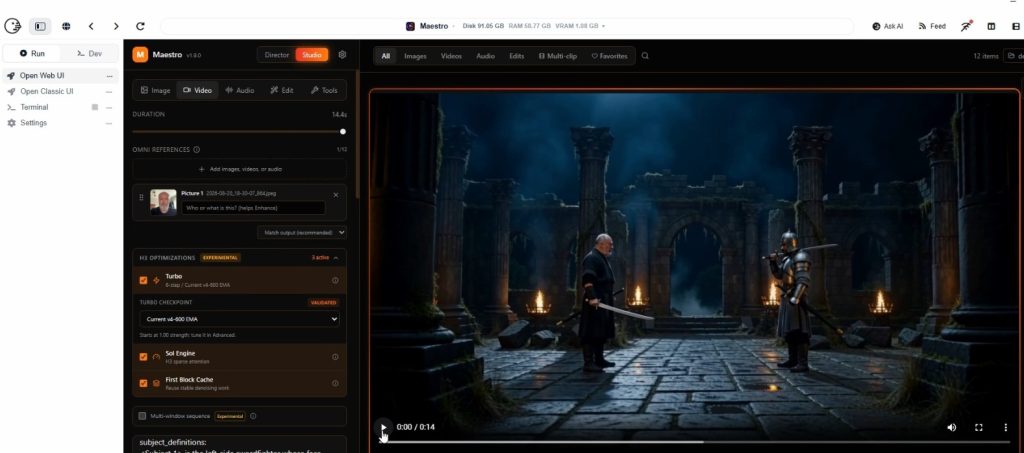Open the Audio generation tab
Image resolution: width=1024 pixels, height=453 pixels.
coord(240,90)
